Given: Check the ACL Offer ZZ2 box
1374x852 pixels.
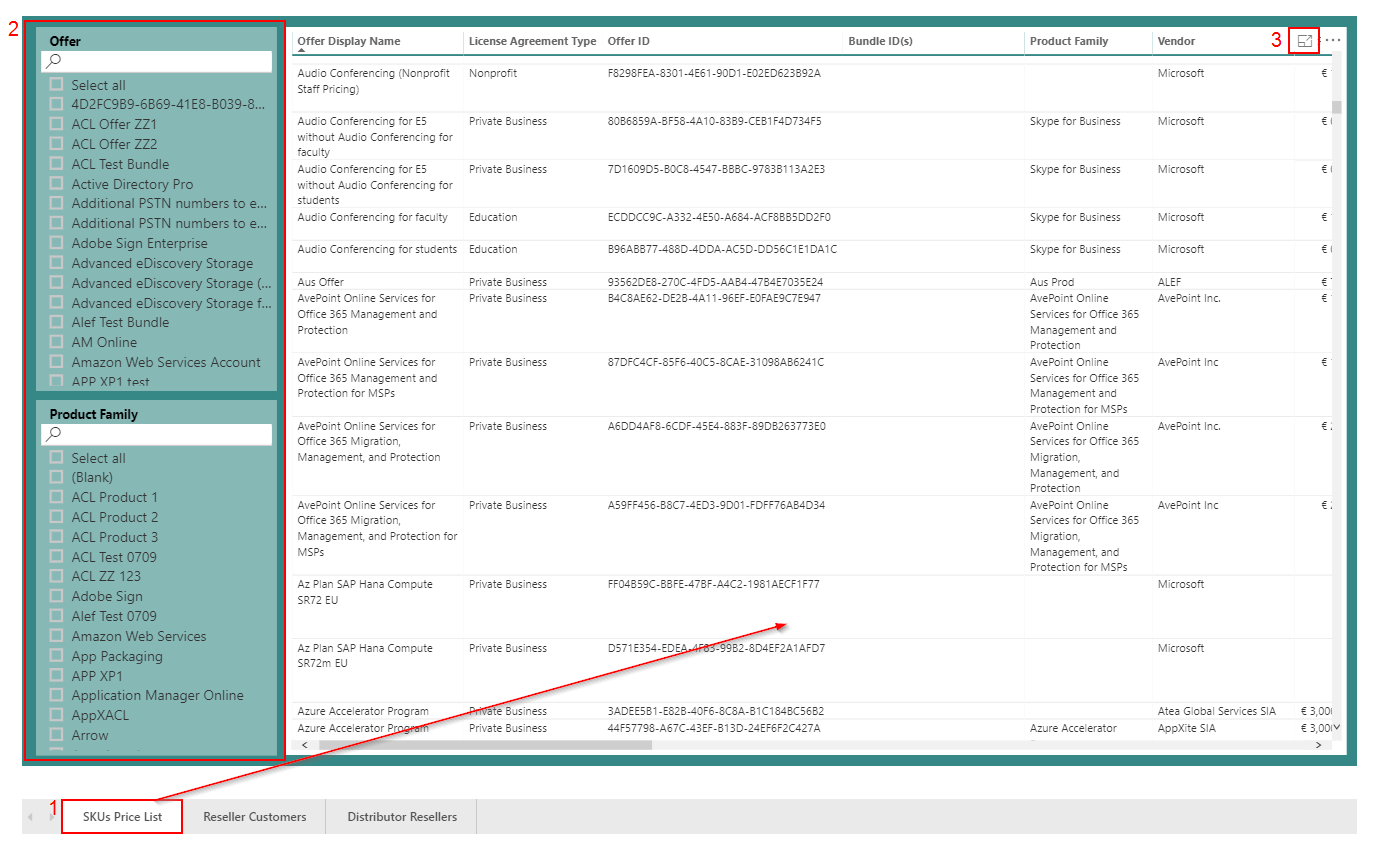Looking at the screenshot, I should (56, 144).
